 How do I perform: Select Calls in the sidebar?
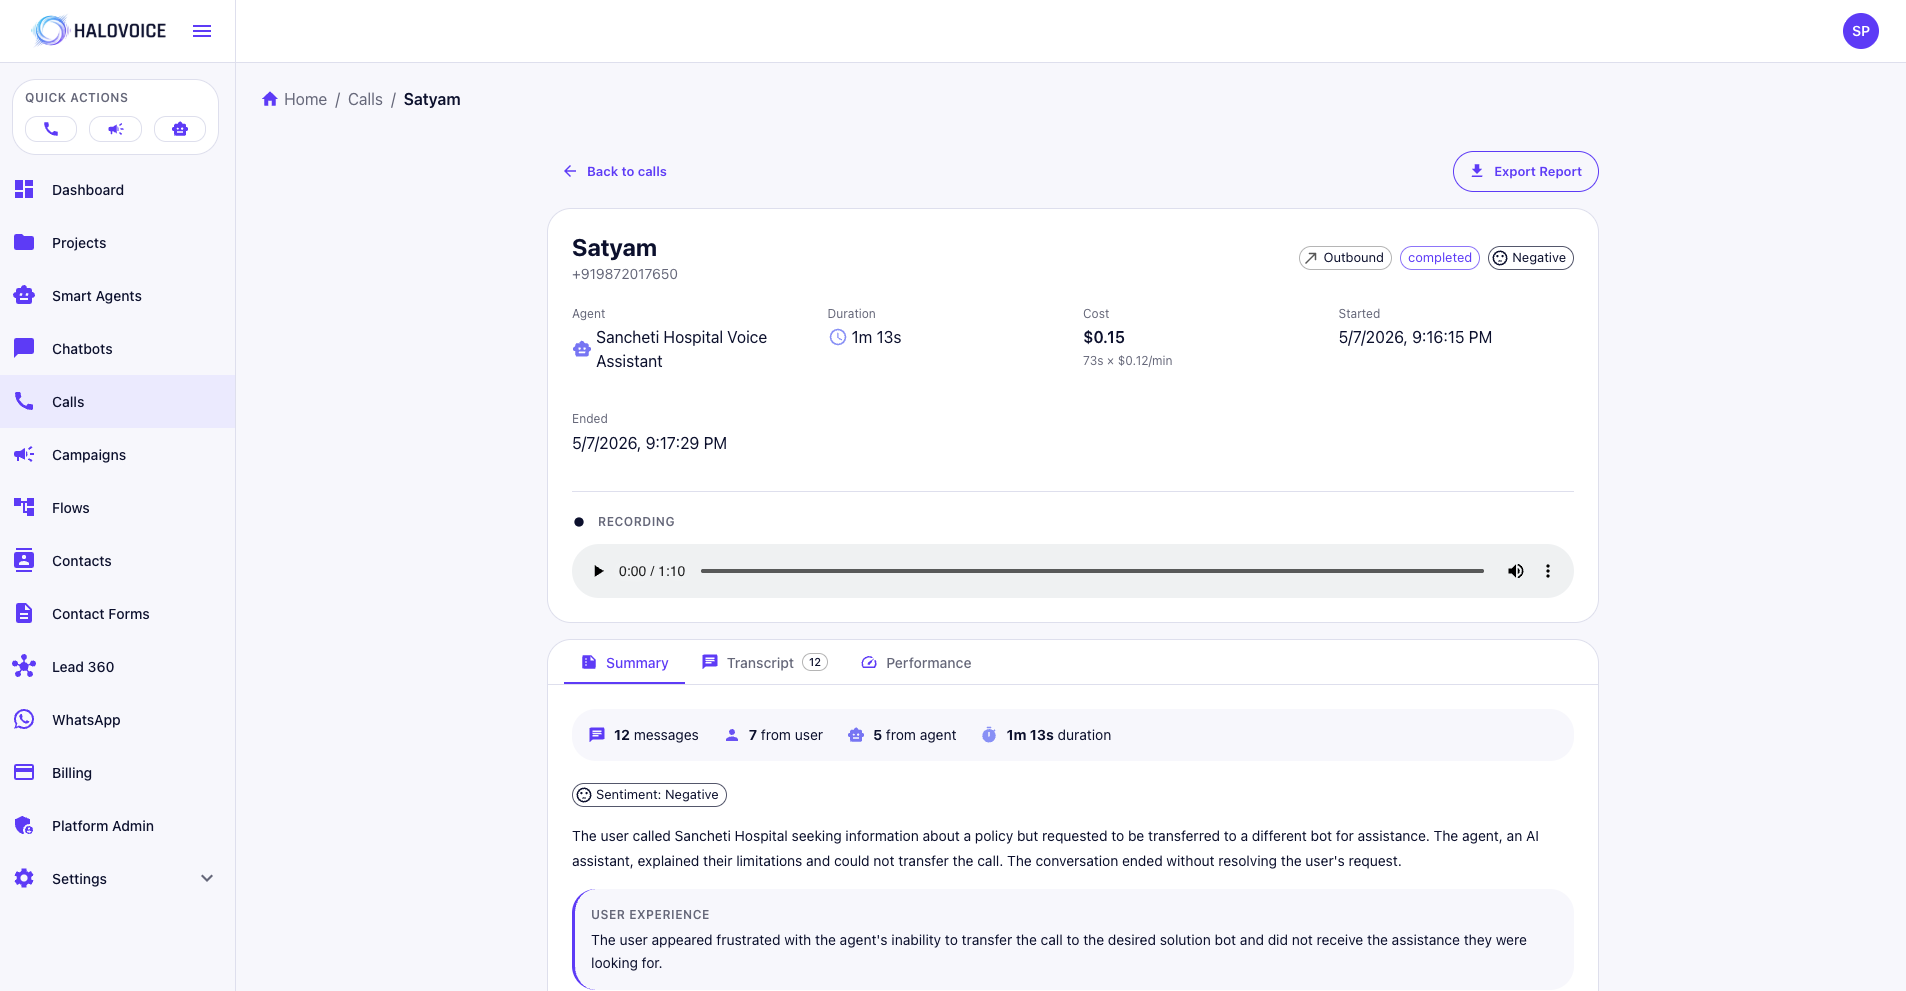coord(117,402)
